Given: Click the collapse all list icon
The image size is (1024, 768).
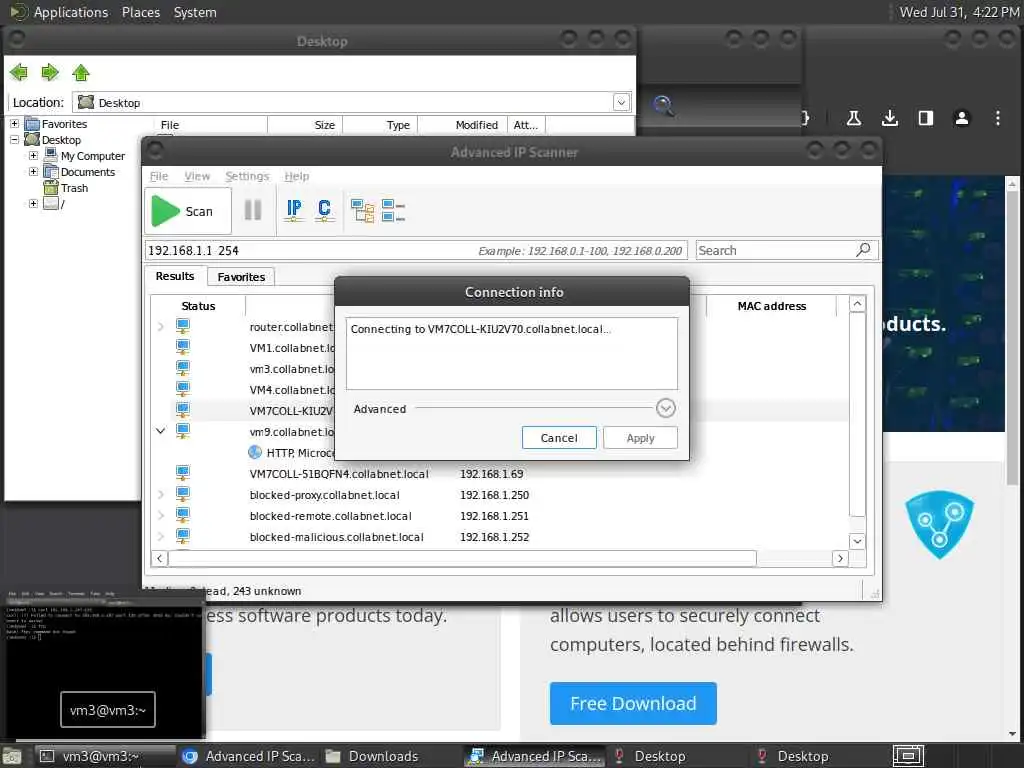Looking at the screenshot, I should (393, 211).
